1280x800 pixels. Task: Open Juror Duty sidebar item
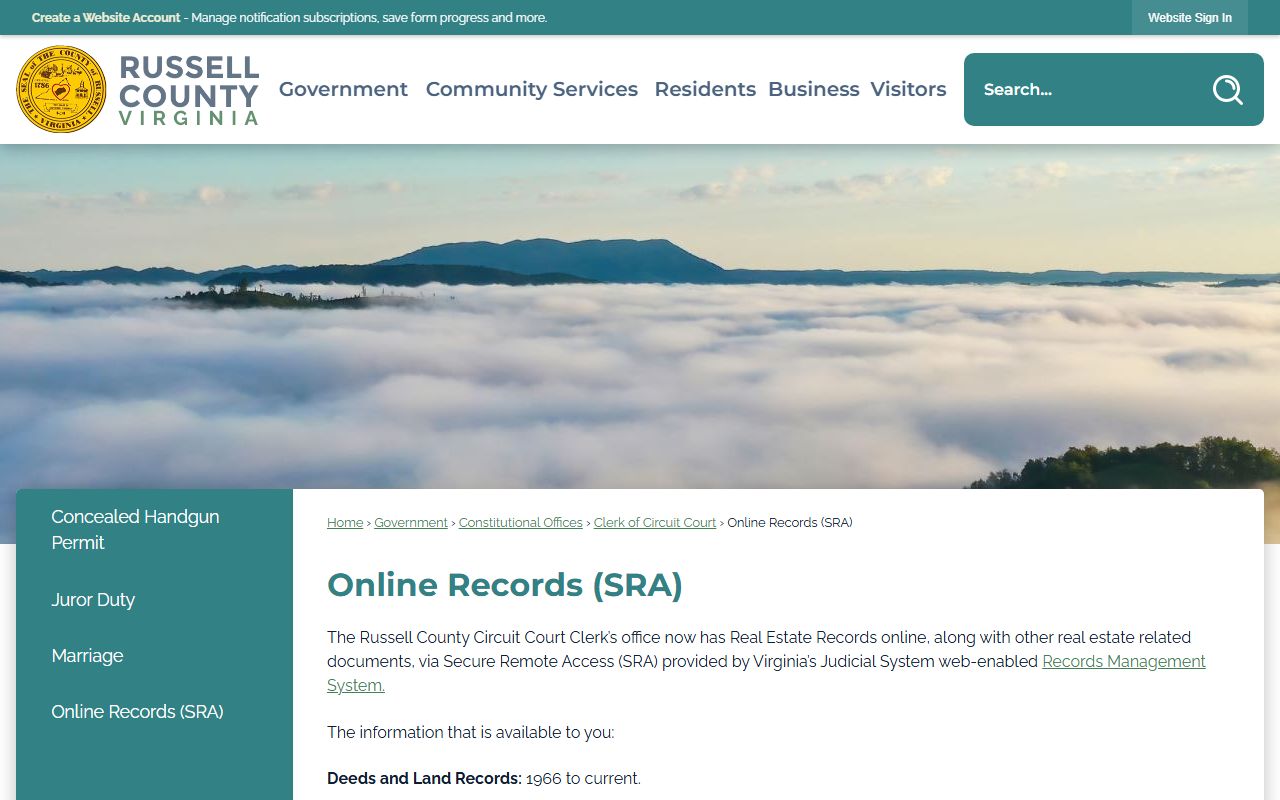[154, 600]
